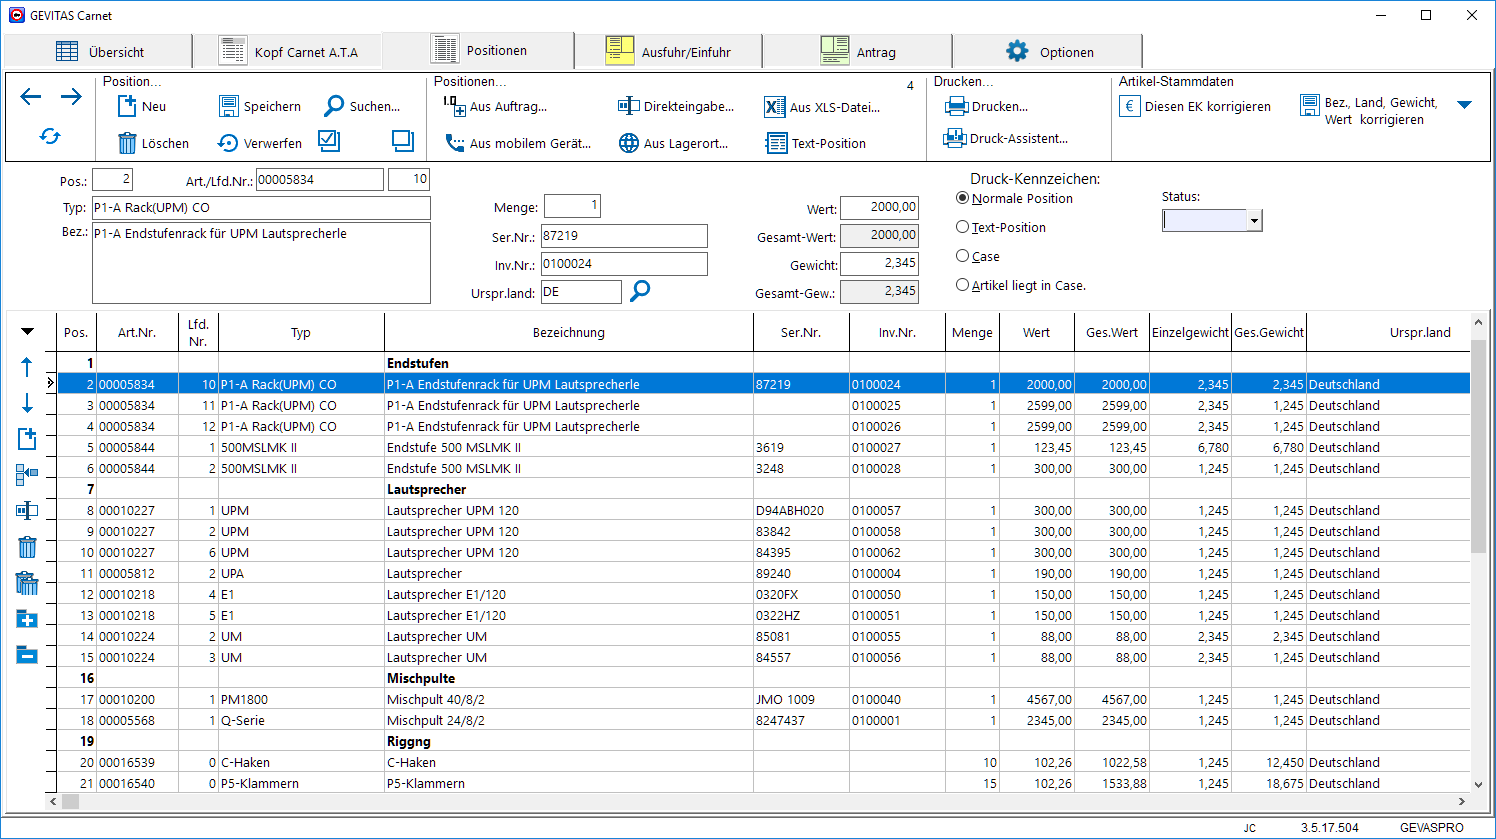
Task: Search country of origin with magnifier icon
Action: tap(640, 291)
